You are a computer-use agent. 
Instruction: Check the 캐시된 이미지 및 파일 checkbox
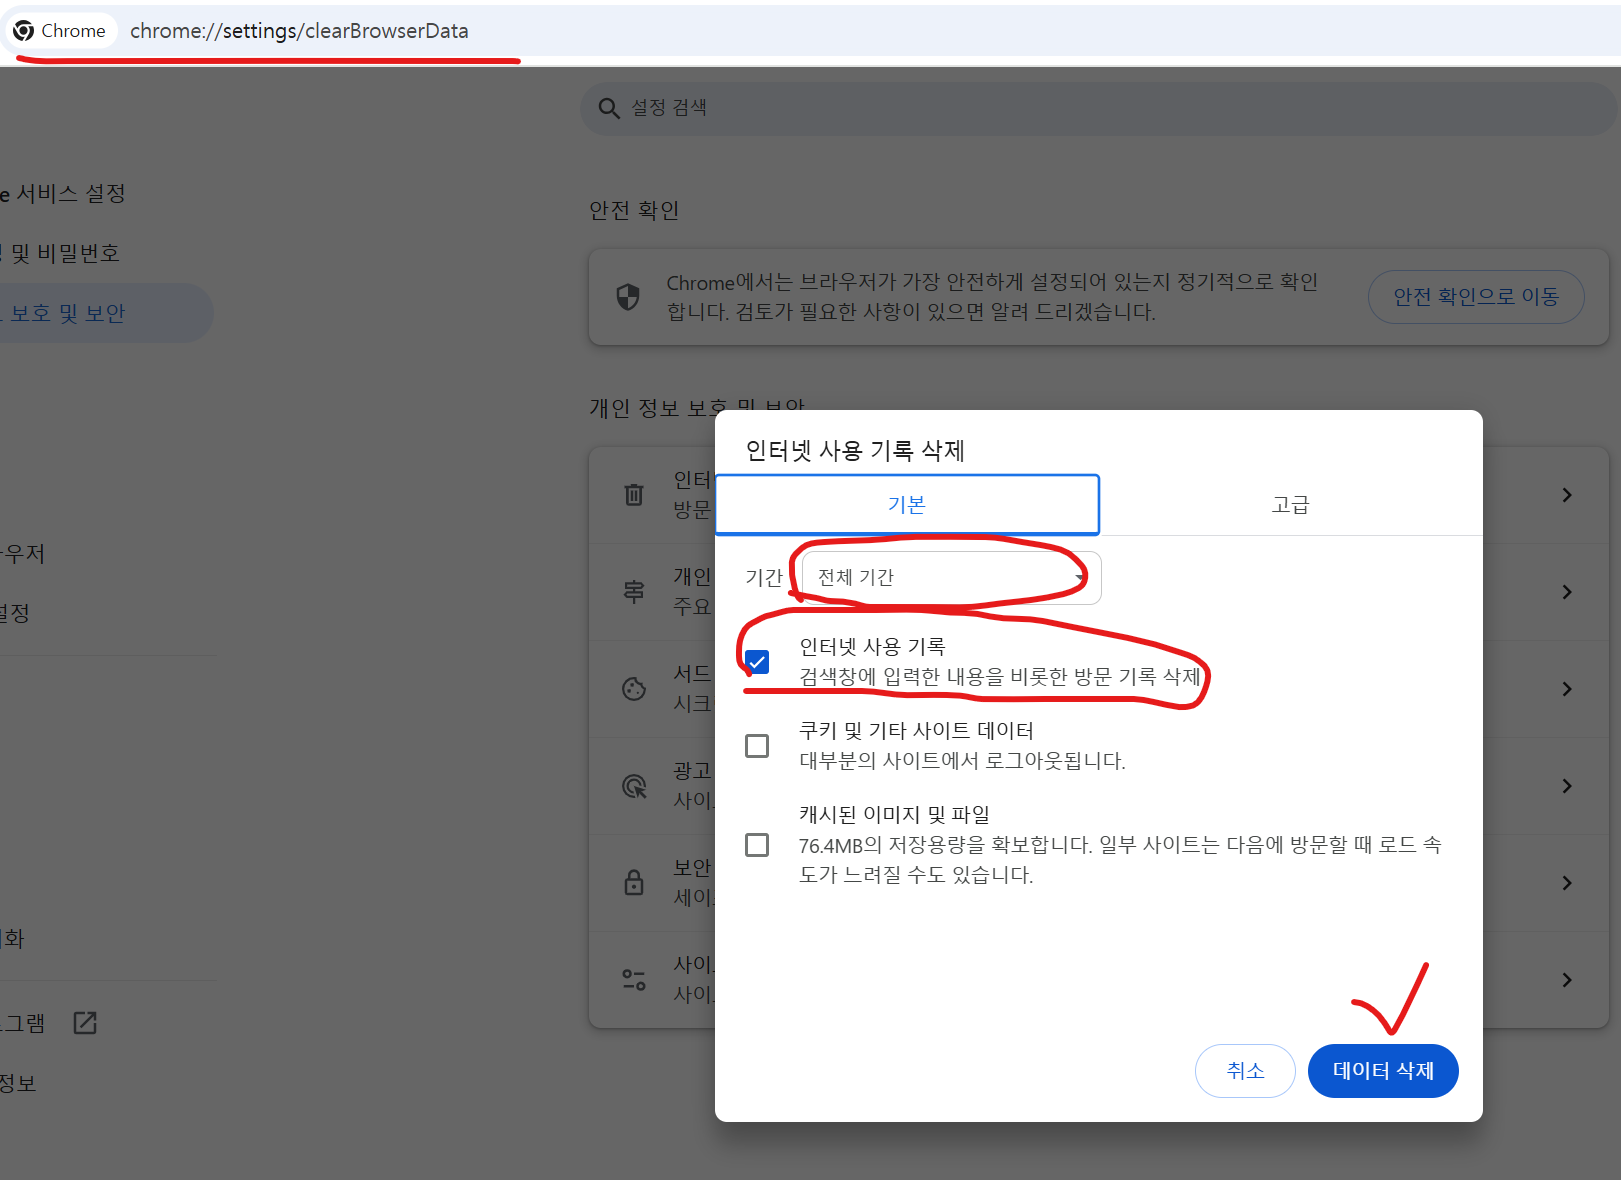[759, 845]
